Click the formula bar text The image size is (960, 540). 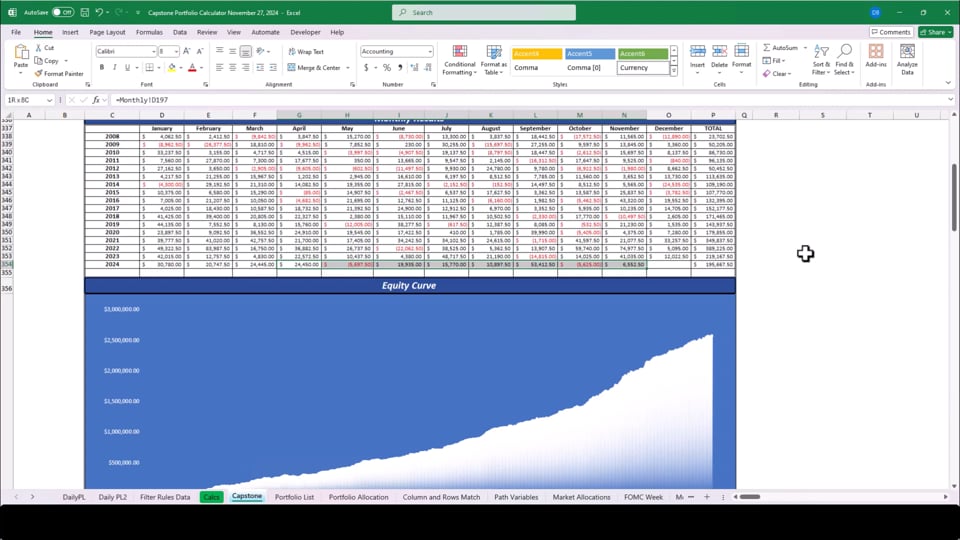pos(141,100)
